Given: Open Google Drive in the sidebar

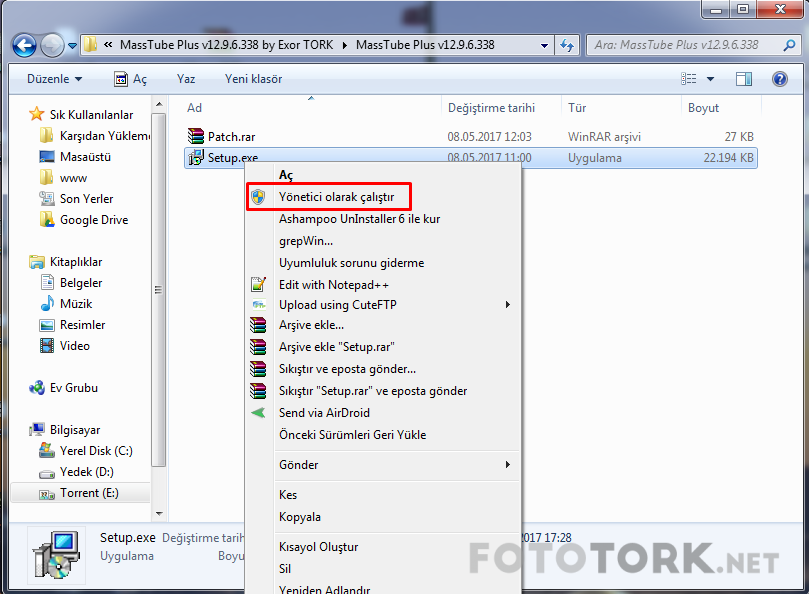Looking at the screenshot, I should tap(94, 220).
